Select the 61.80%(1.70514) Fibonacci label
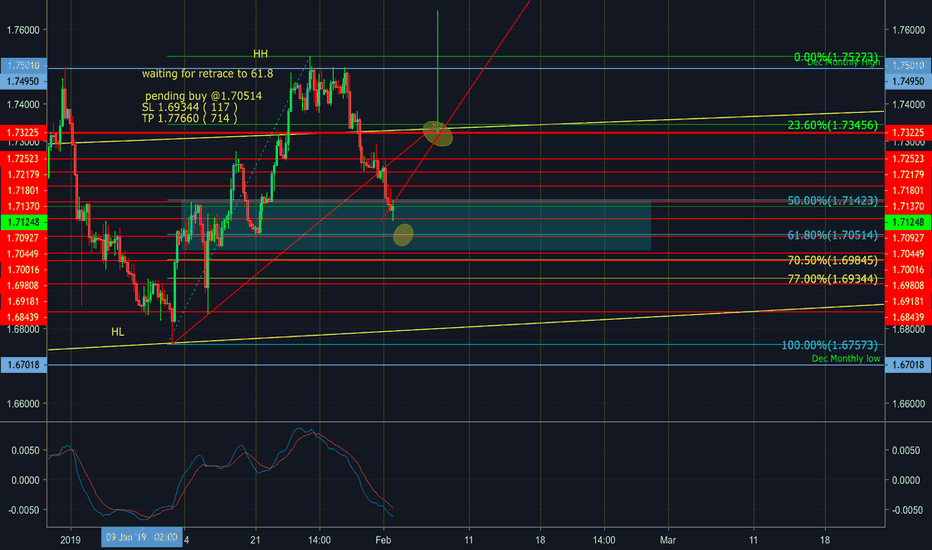932x550 pixels. pos(833,235)
